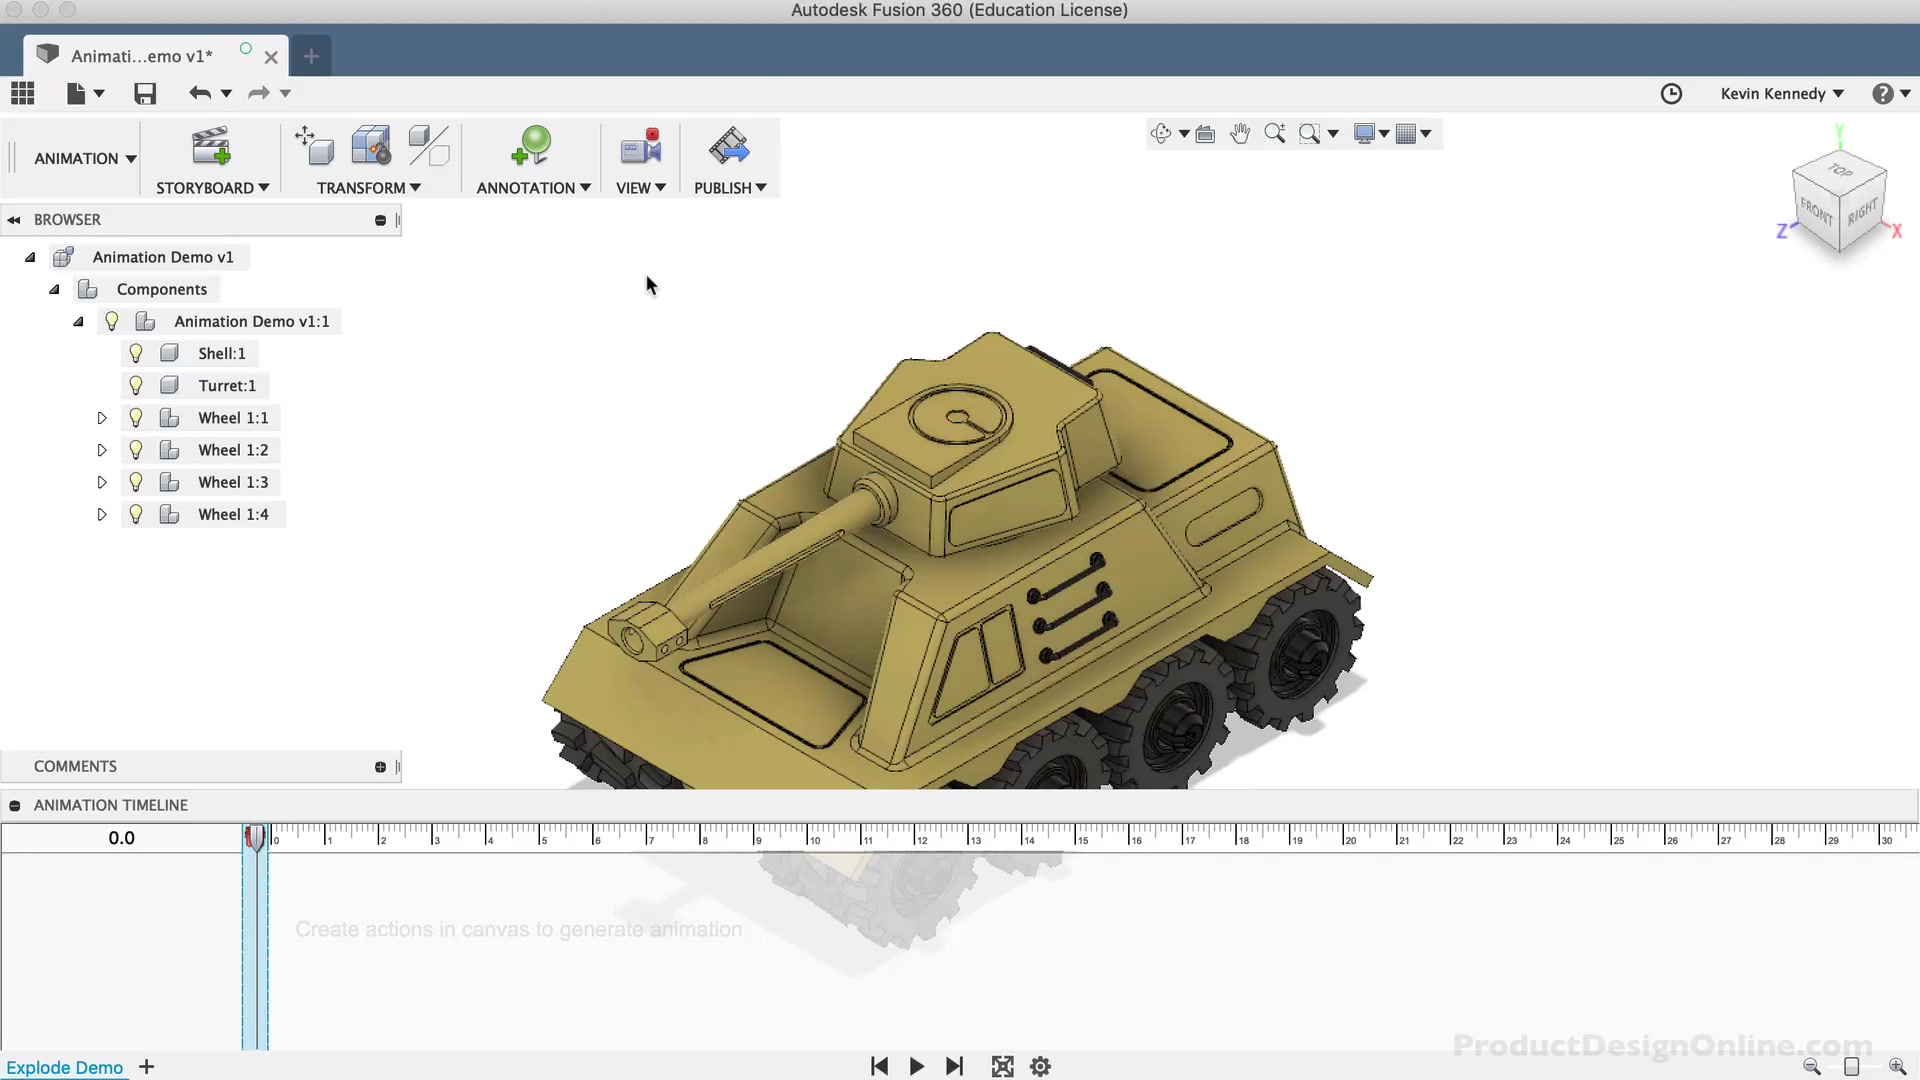Open the STORYBOARD menu

212,187
